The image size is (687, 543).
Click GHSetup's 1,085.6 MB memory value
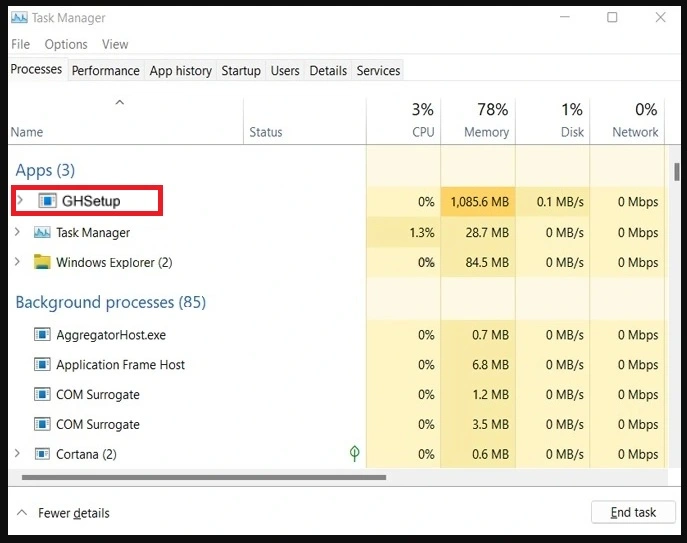pyautogui.click(x=480, y=202)
